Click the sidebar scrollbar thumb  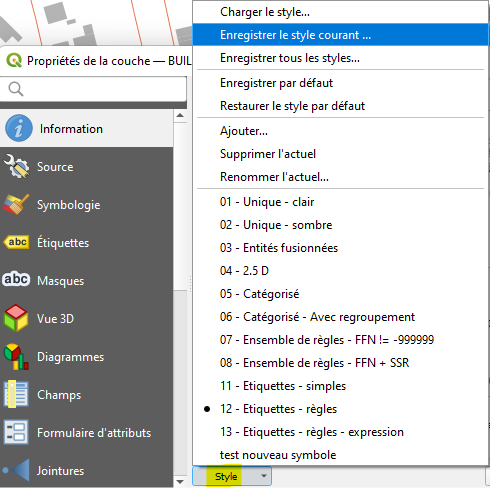180,206
